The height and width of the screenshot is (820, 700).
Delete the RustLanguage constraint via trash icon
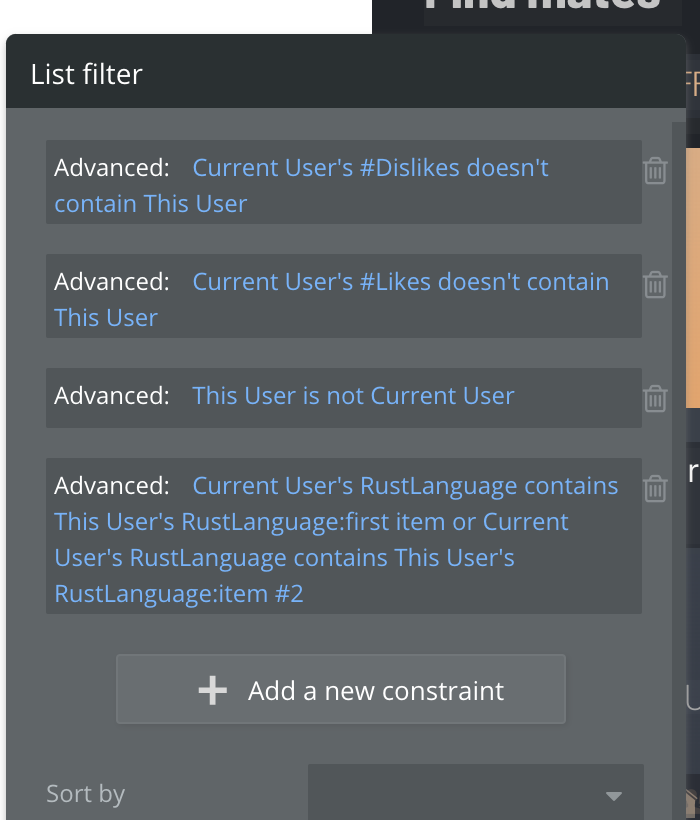pos(655,488)
